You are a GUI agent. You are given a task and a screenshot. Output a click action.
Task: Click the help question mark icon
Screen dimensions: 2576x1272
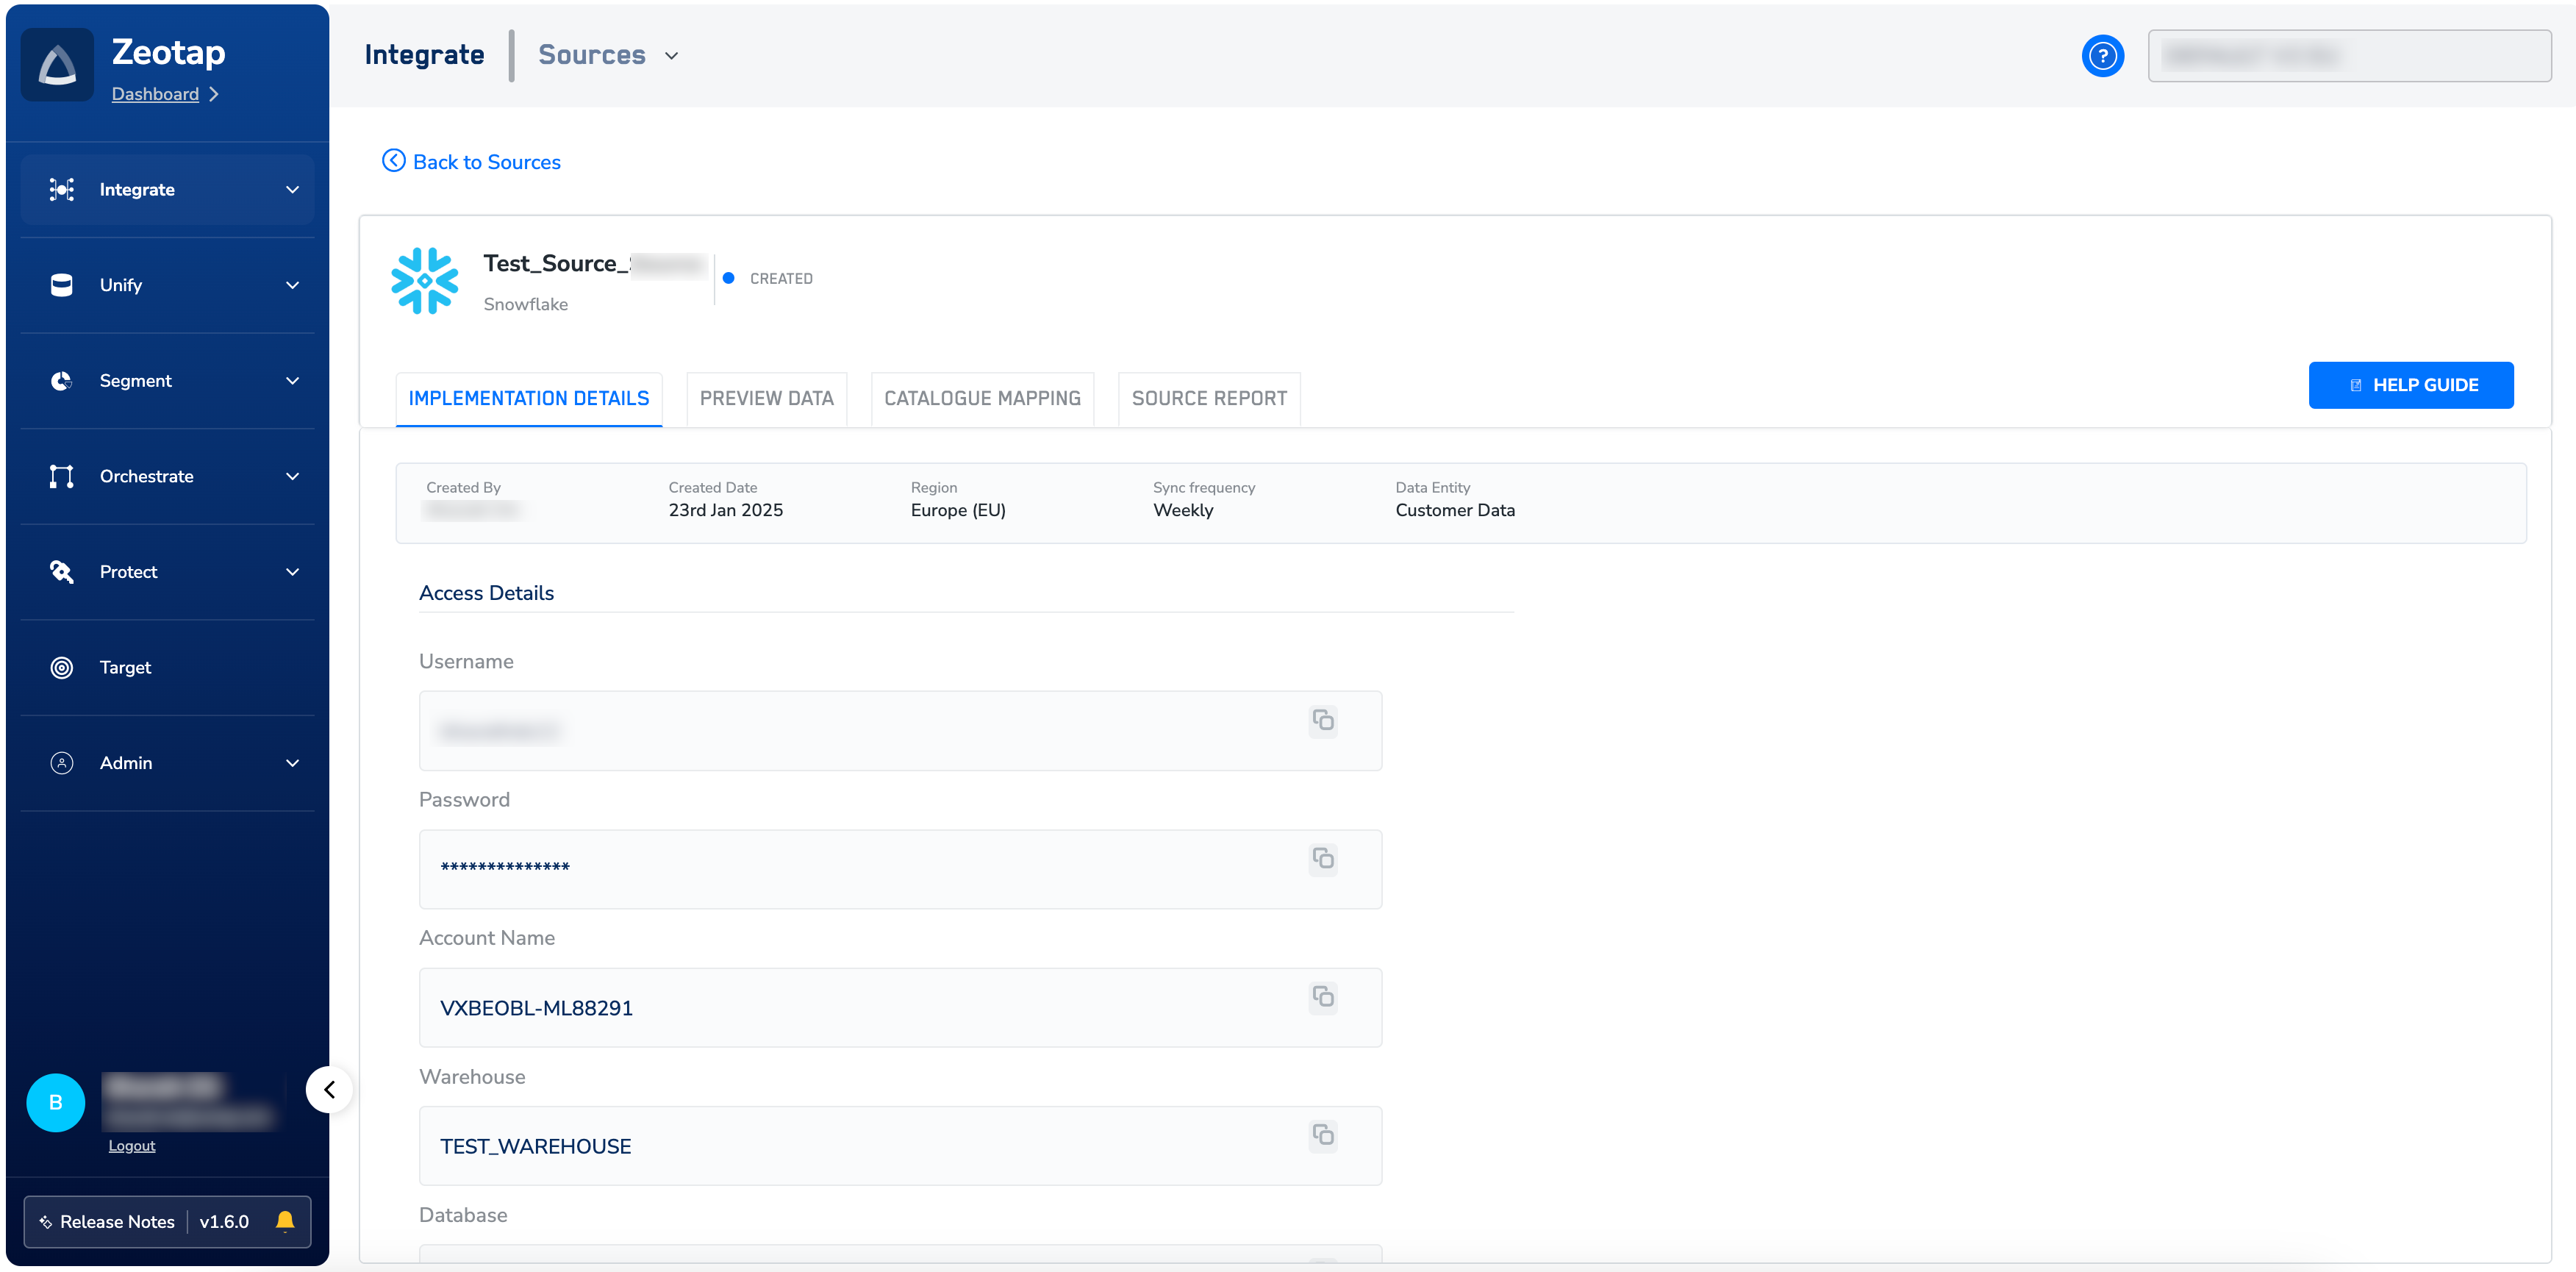point(2102,56)
